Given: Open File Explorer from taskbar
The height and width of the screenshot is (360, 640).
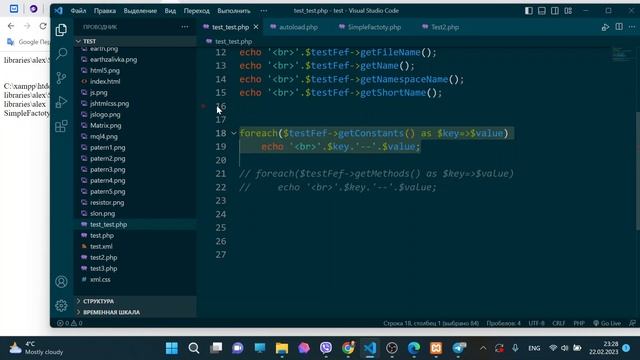Looking at the screenshot, I should pos(282,348).
